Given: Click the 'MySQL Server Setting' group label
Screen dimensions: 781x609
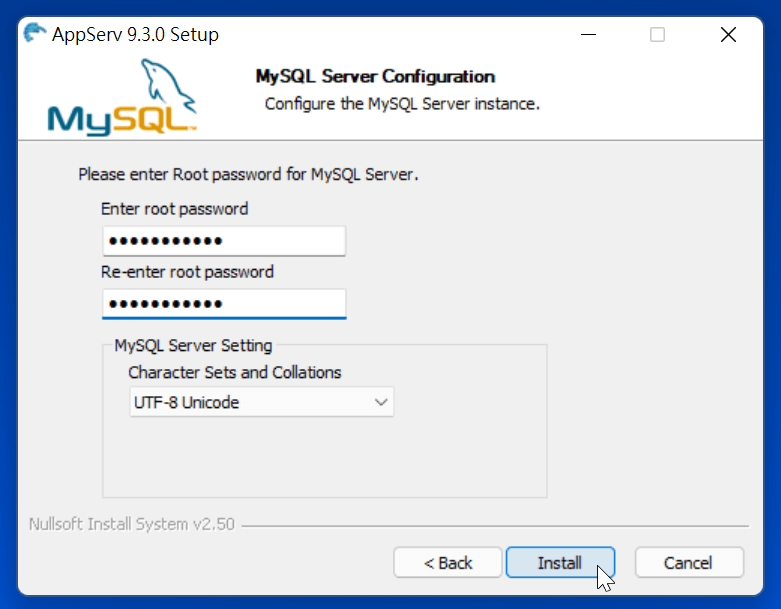Looking at the screenshot, I should (193, 345).
